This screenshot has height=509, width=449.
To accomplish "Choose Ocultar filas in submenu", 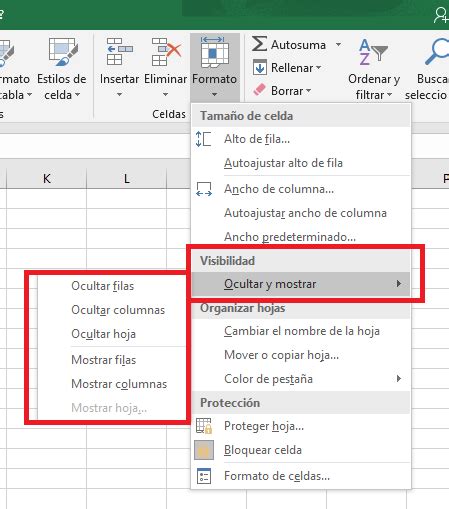I will (x=111, y=286).
